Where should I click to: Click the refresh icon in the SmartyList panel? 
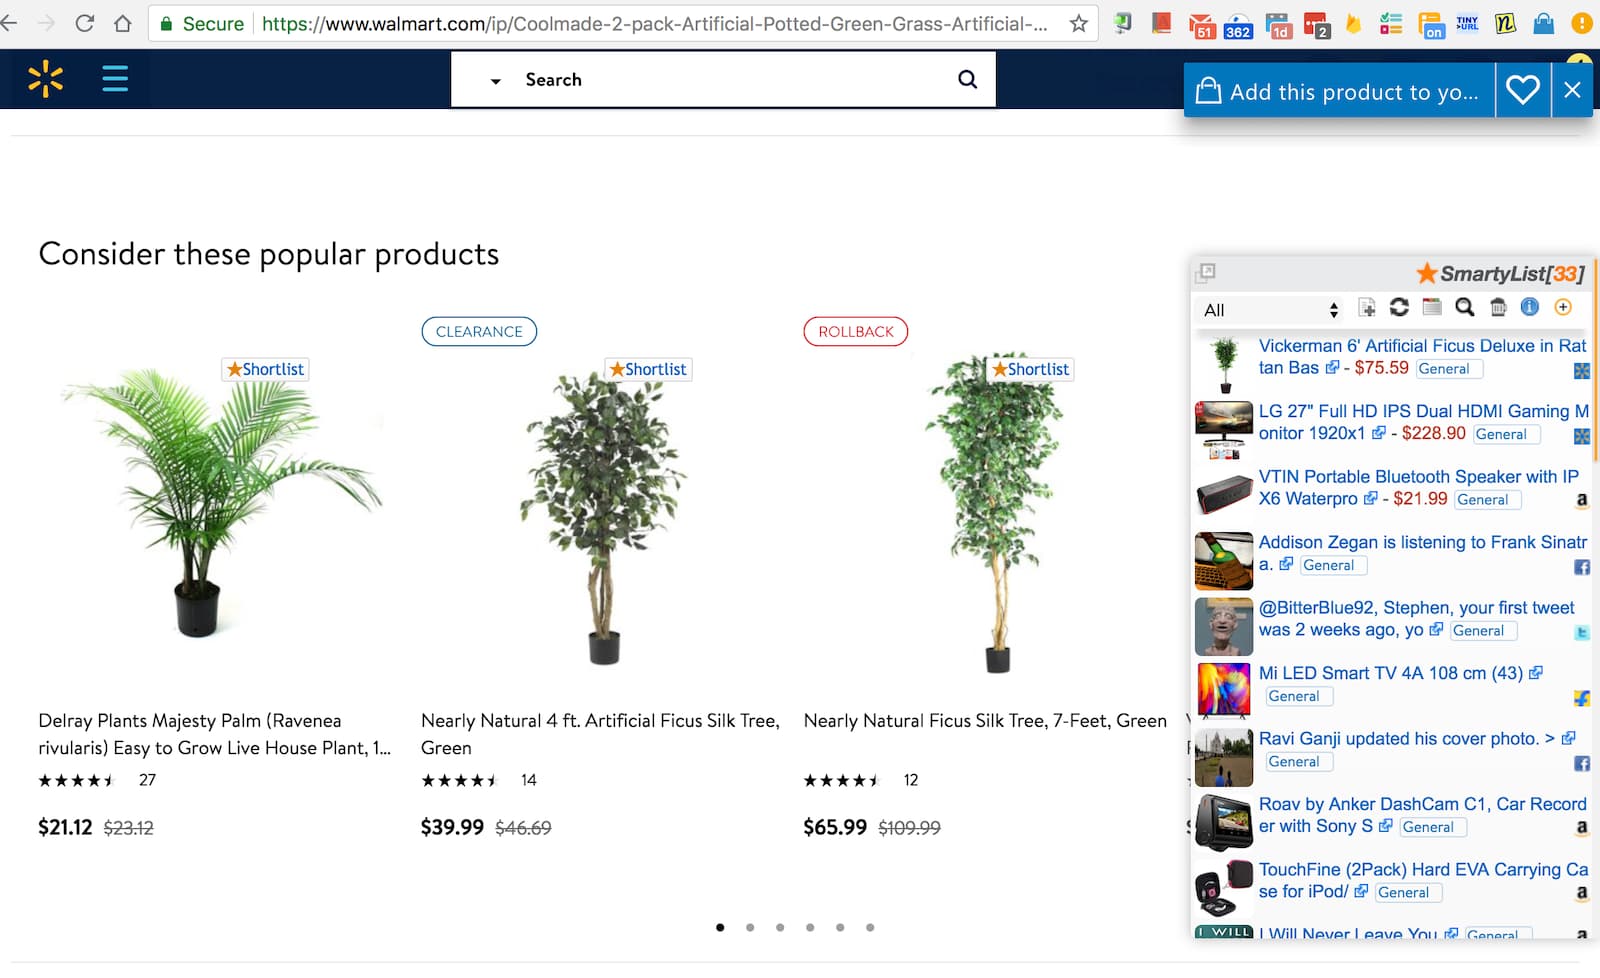(1399, 308)
